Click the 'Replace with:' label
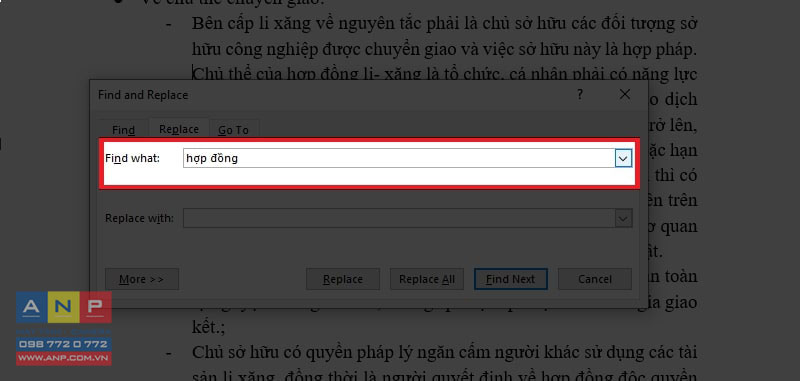The width and height of the screenshot is (800, 381). click(x=139, y=218)
